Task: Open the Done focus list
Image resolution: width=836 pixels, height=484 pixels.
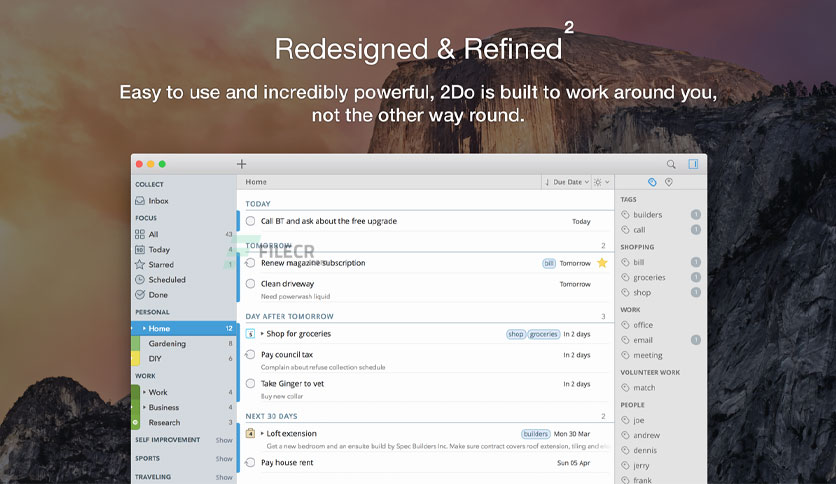Action: coord(183,295)
